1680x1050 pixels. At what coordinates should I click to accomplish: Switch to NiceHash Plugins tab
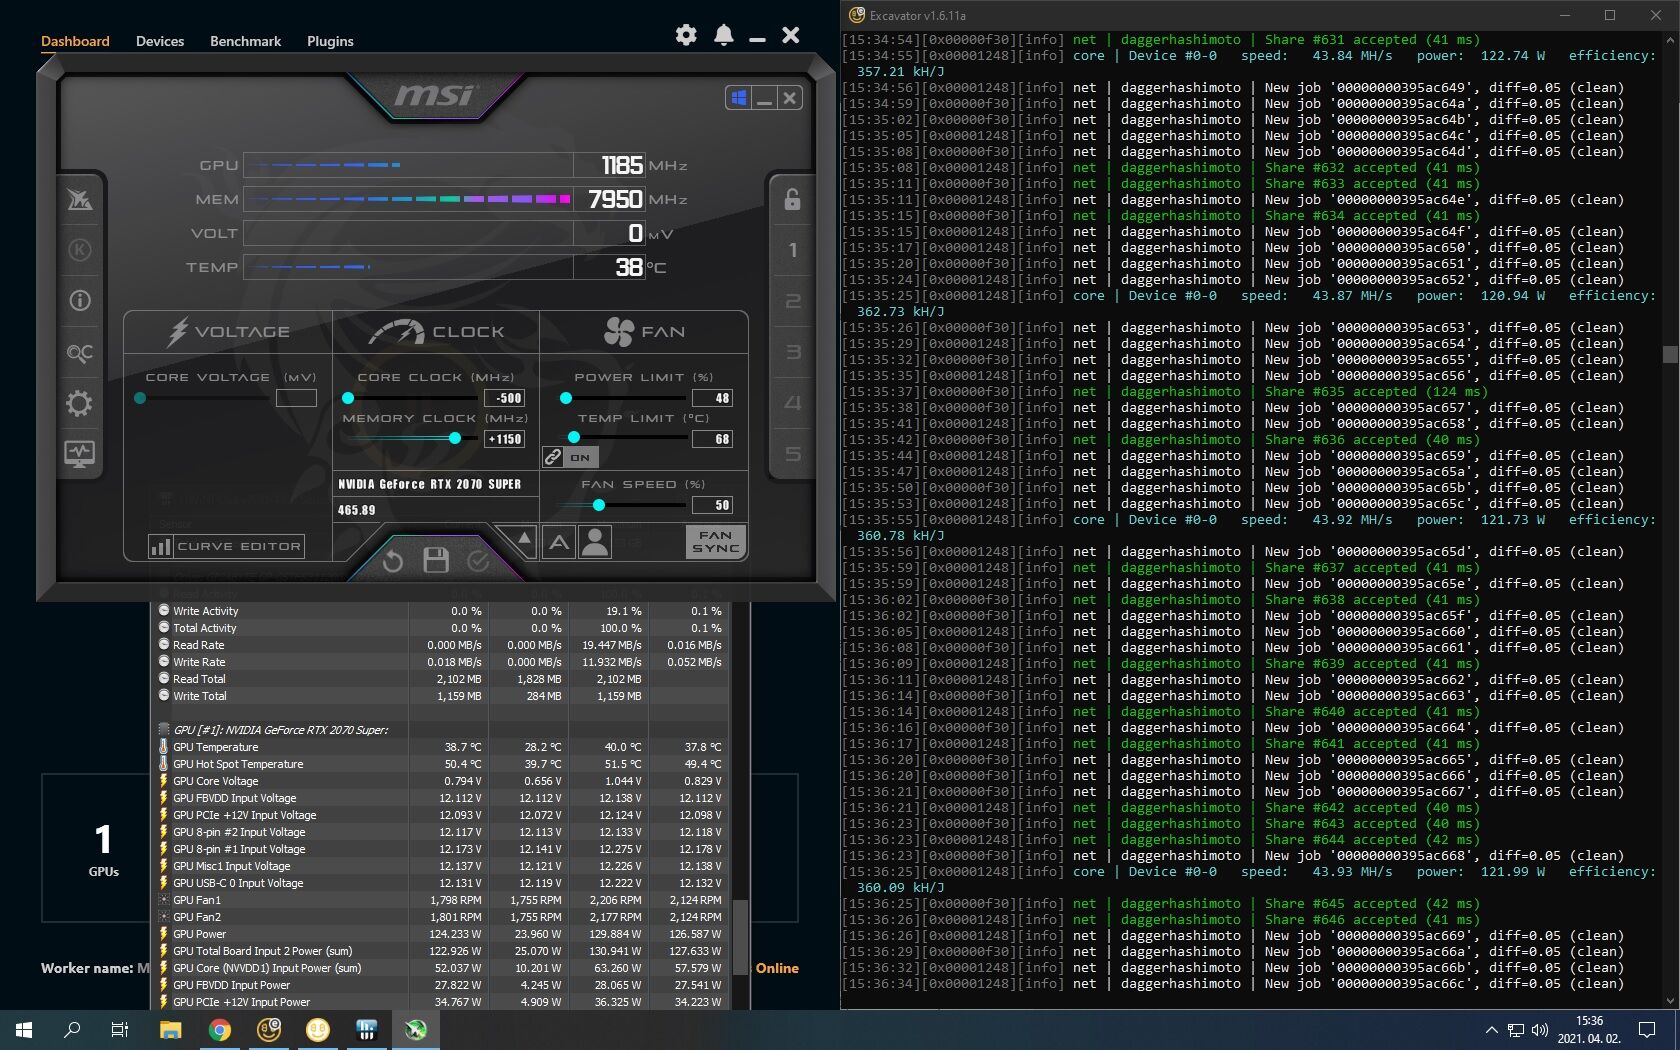click(x=330, y=41)
